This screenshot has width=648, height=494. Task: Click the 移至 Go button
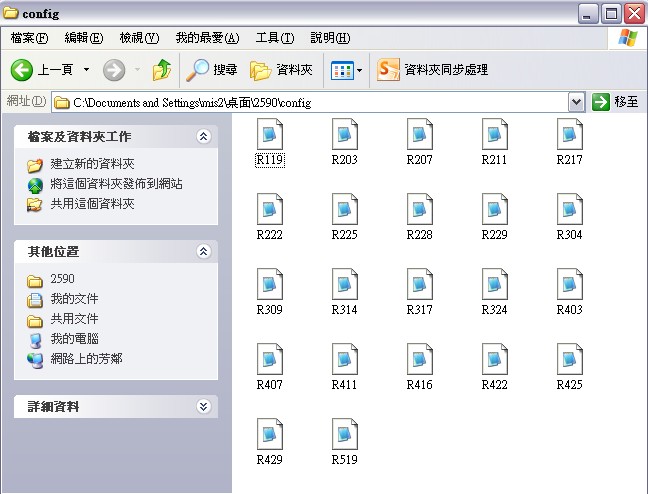(x=615, y=102)
